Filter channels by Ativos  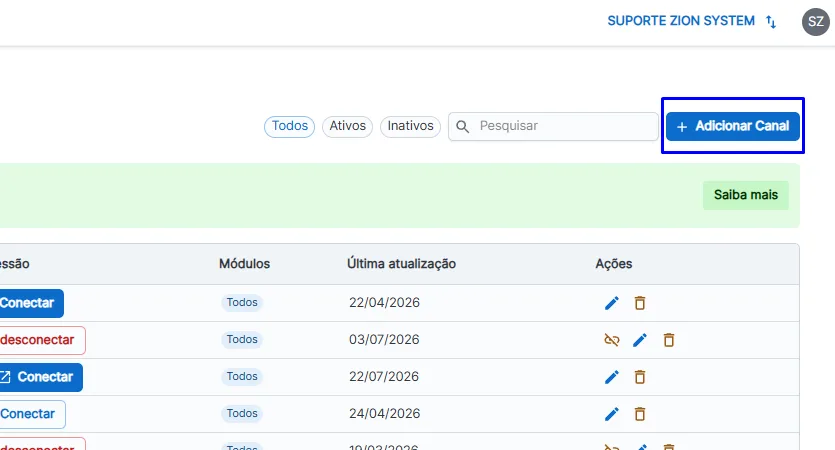[x=347, y=126]
